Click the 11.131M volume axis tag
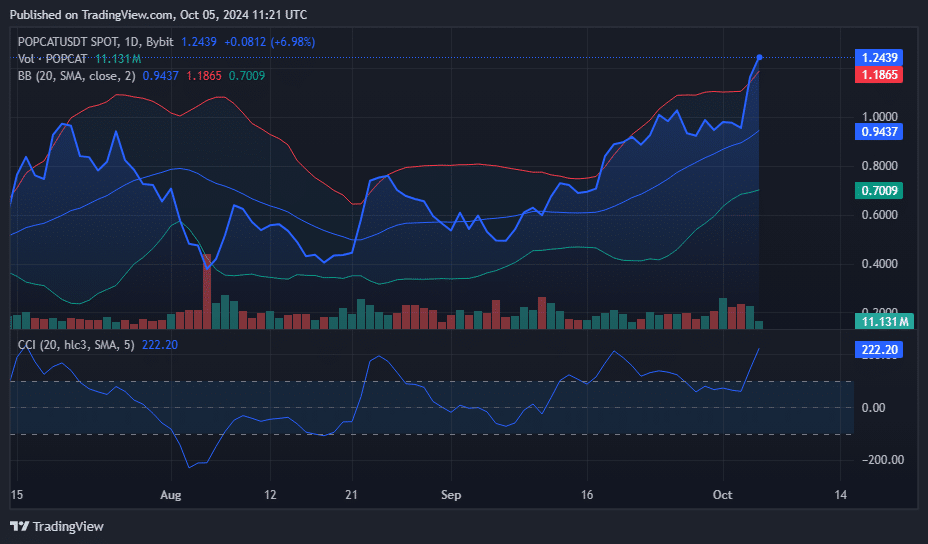928x544 pixels. (x=885, y=321)
